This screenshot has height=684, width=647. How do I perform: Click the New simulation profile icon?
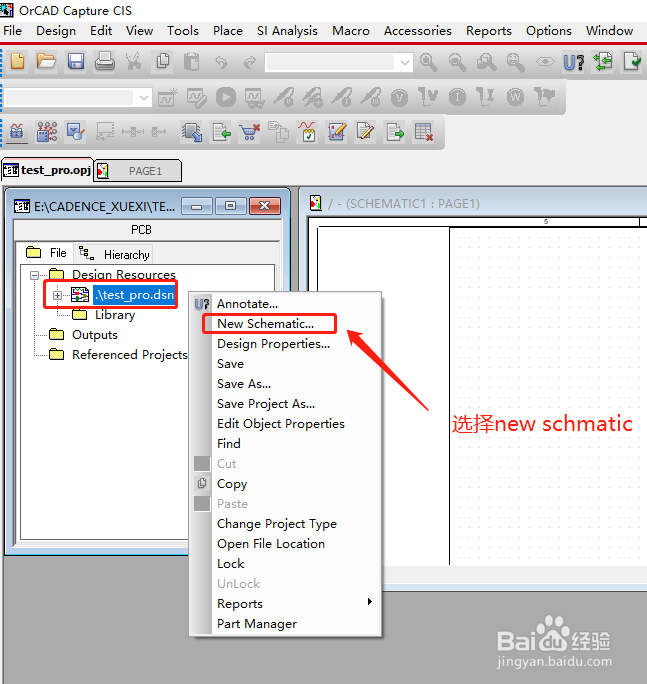coord(168,97)
